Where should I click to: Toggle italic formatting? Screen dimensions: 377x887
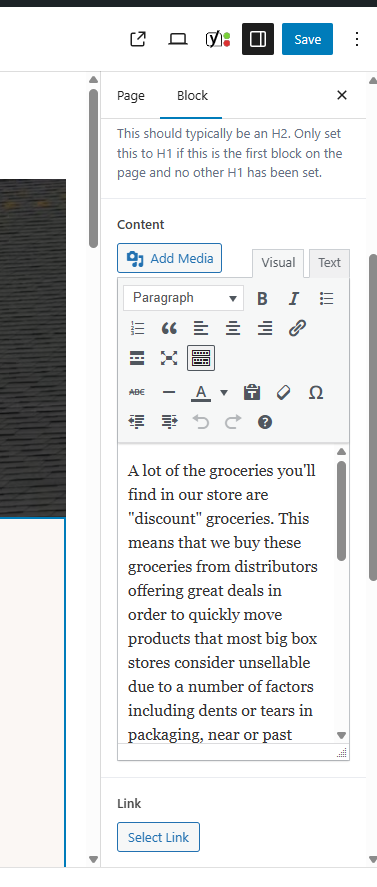pyautogui.click(x=293, y=299)
